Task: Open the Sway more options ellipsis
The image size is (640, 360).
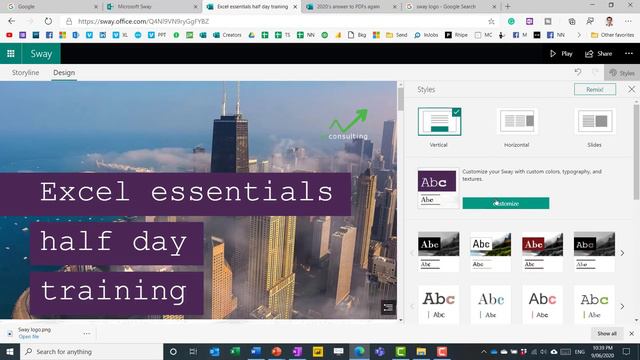Action: [x=629, y=53]
